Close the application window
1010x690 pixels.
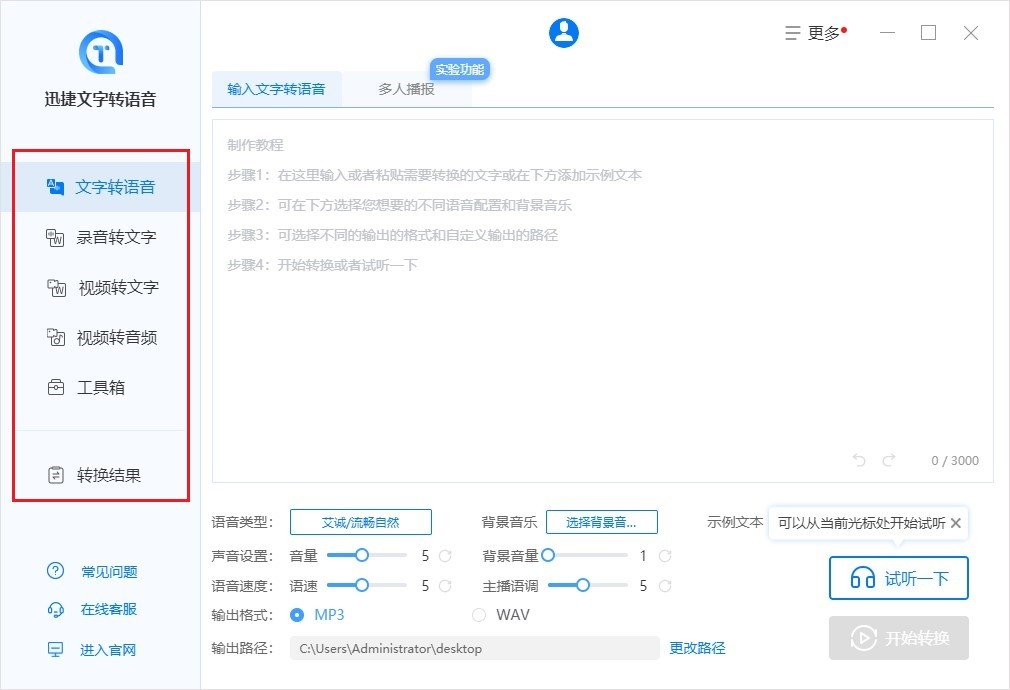coord(971,33)
